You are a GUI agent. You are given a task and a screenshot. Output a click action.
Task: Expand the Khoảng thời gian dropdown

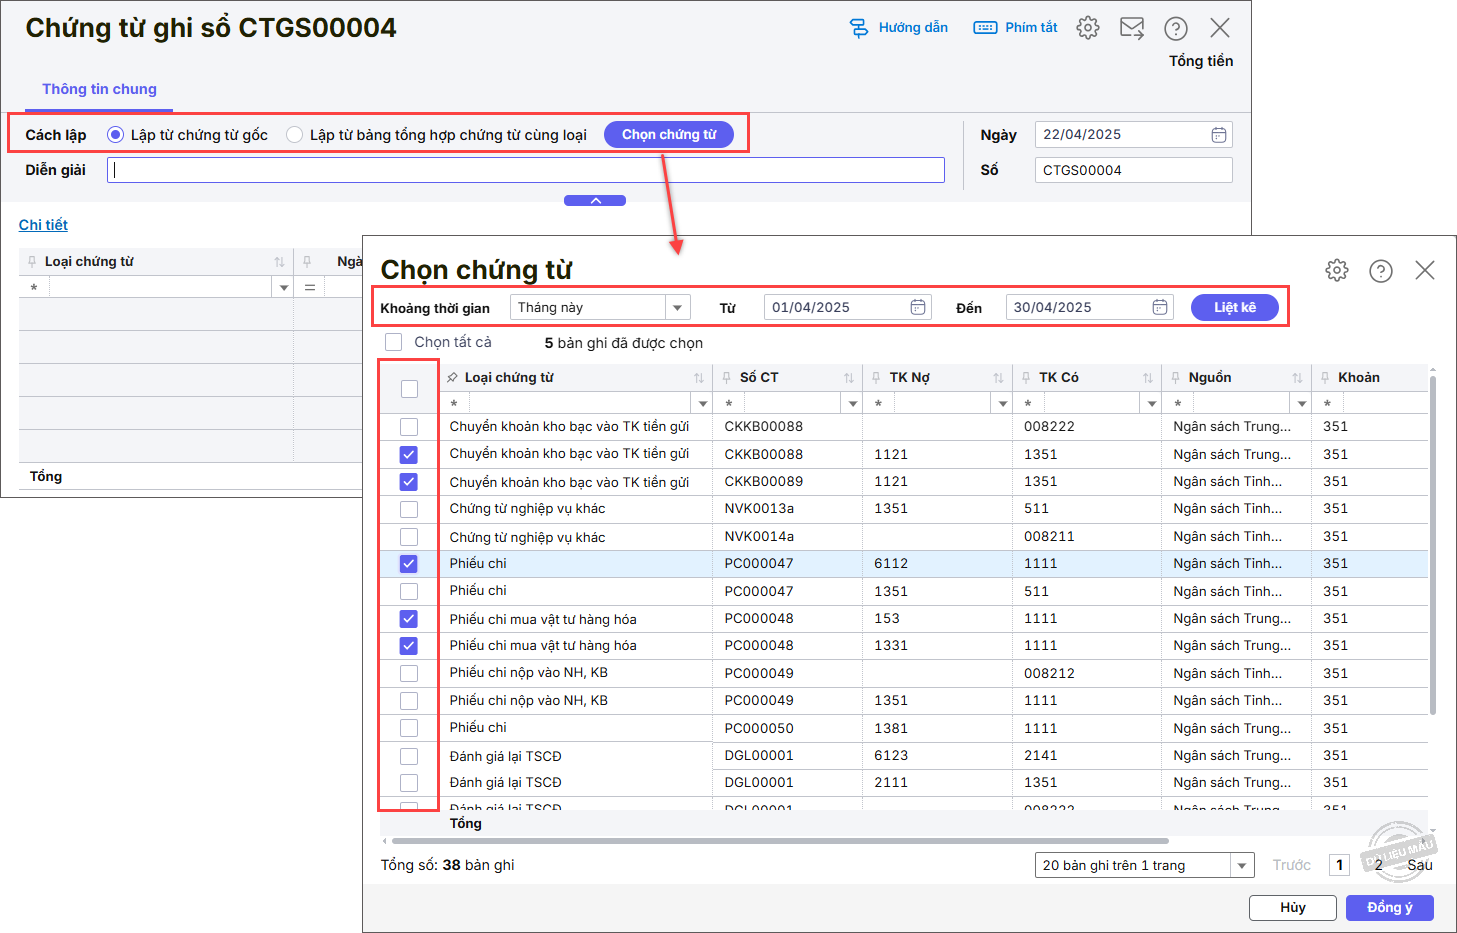pos(678,308)
